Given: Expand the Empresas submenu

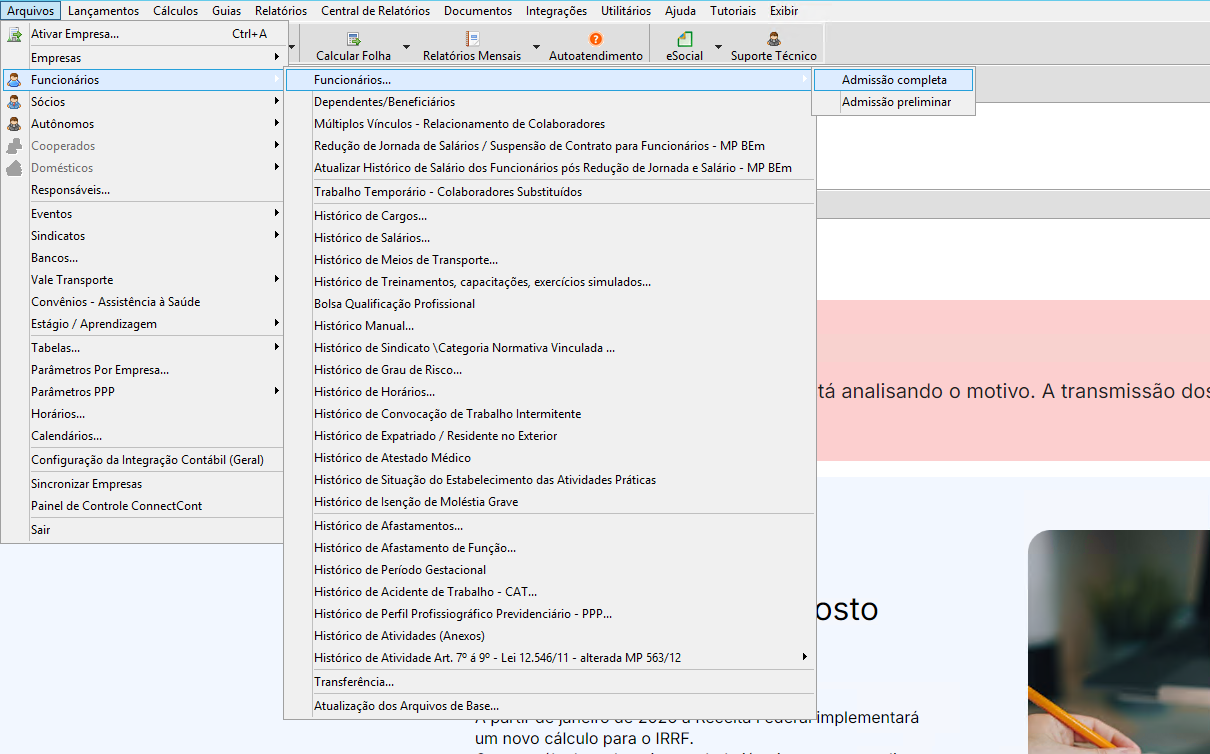Looking at the screenshot, I should 277,58.
